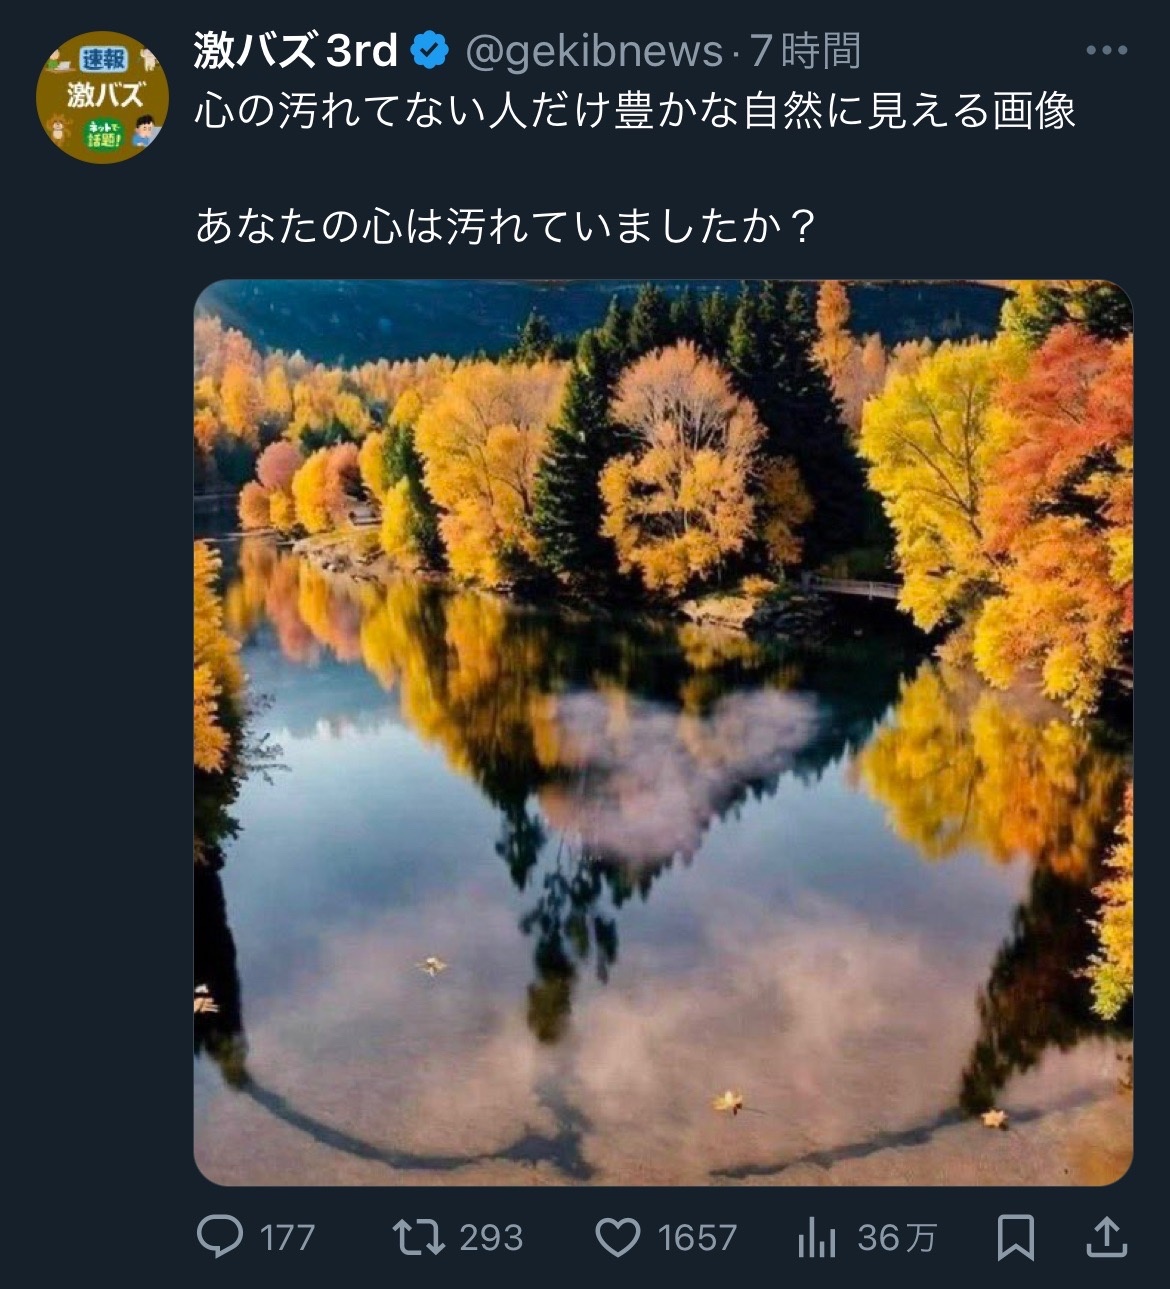
Task: Click the 7時間 post timestamp
Action: 806,50
